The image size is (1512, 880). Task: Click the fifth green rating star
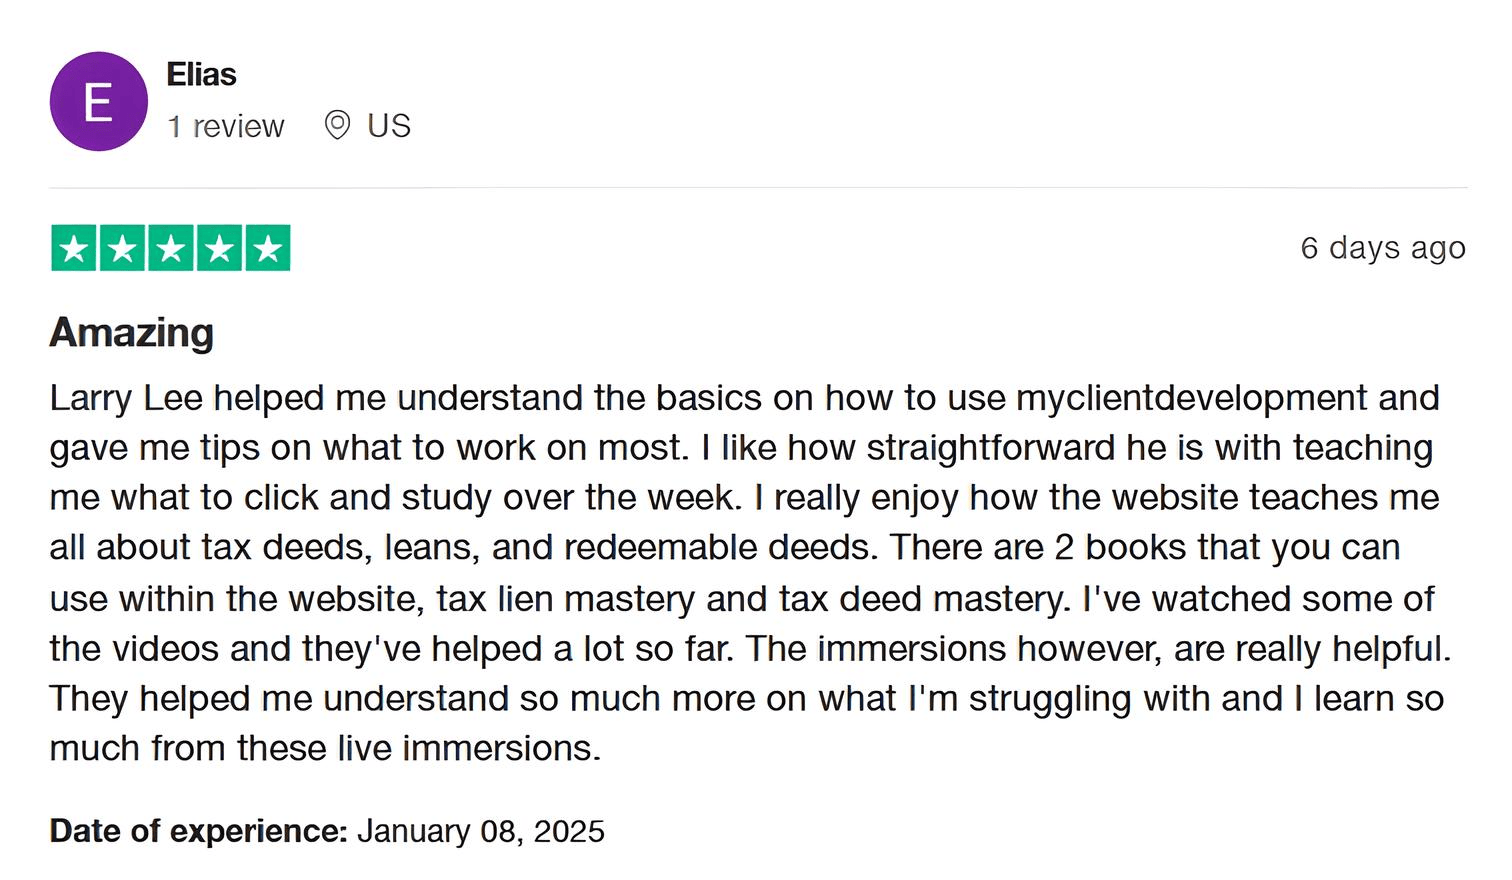click(267, 249)
